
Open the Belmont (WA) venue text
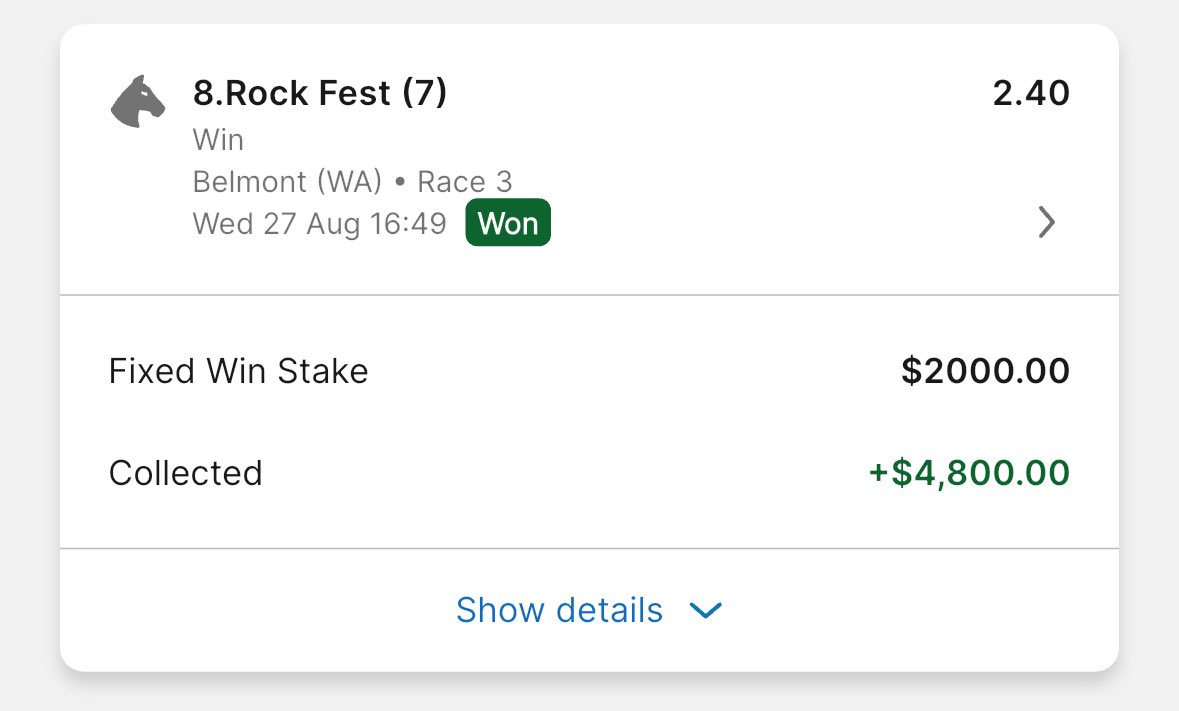288,182
